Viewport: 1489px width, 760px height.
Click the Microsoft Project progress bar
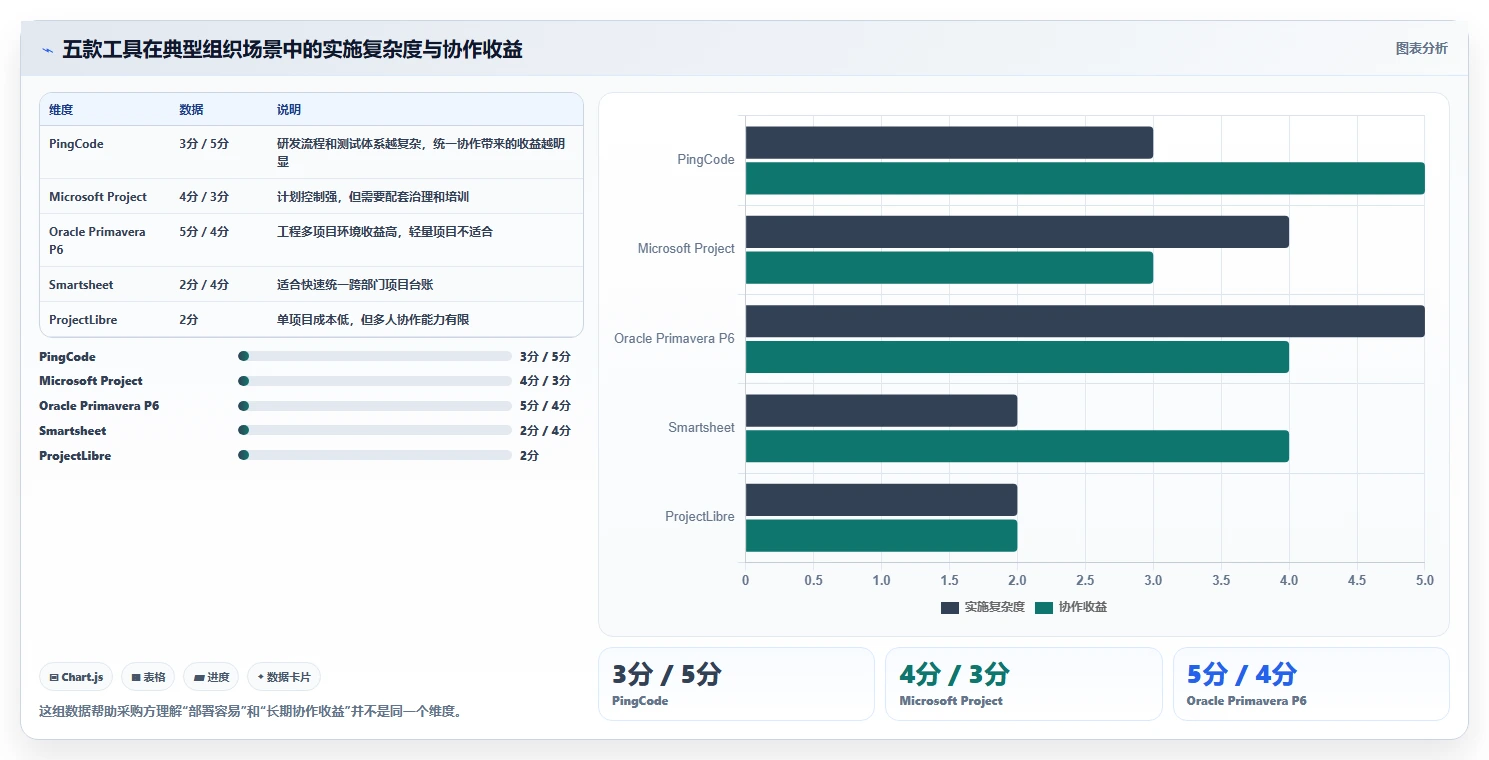point(375,381)
